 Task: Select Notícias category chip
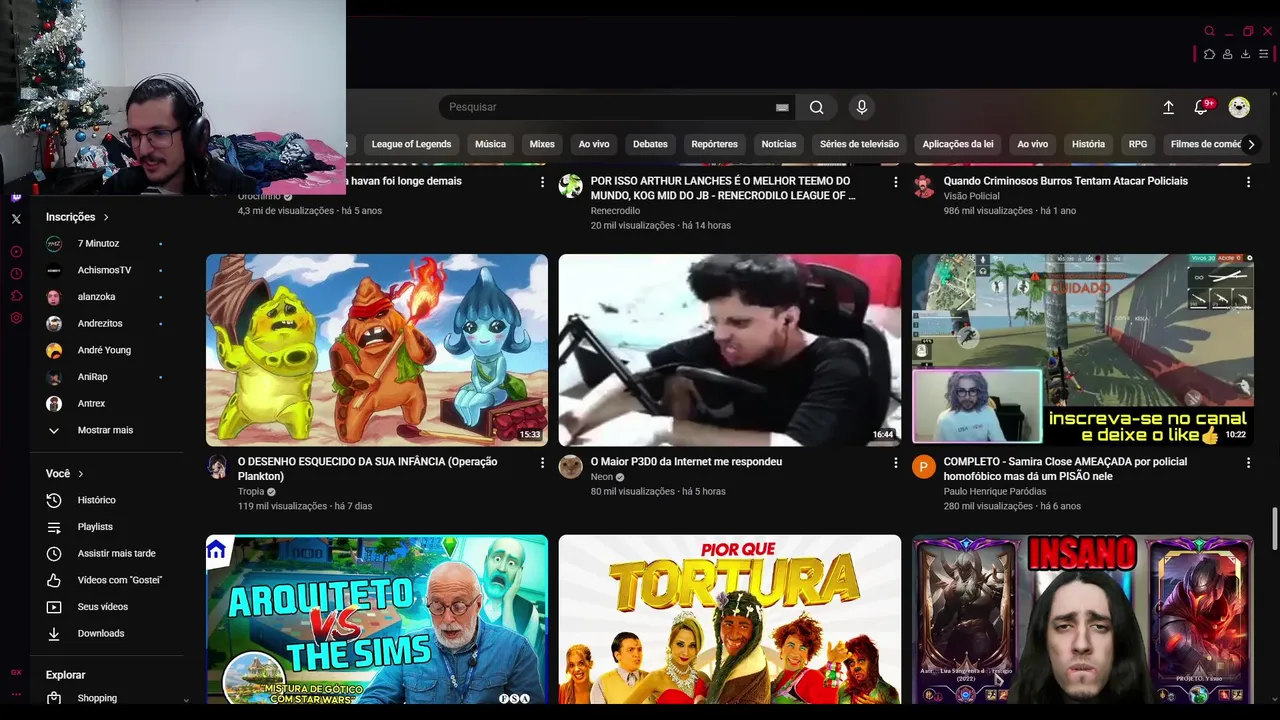coord(779,144)
